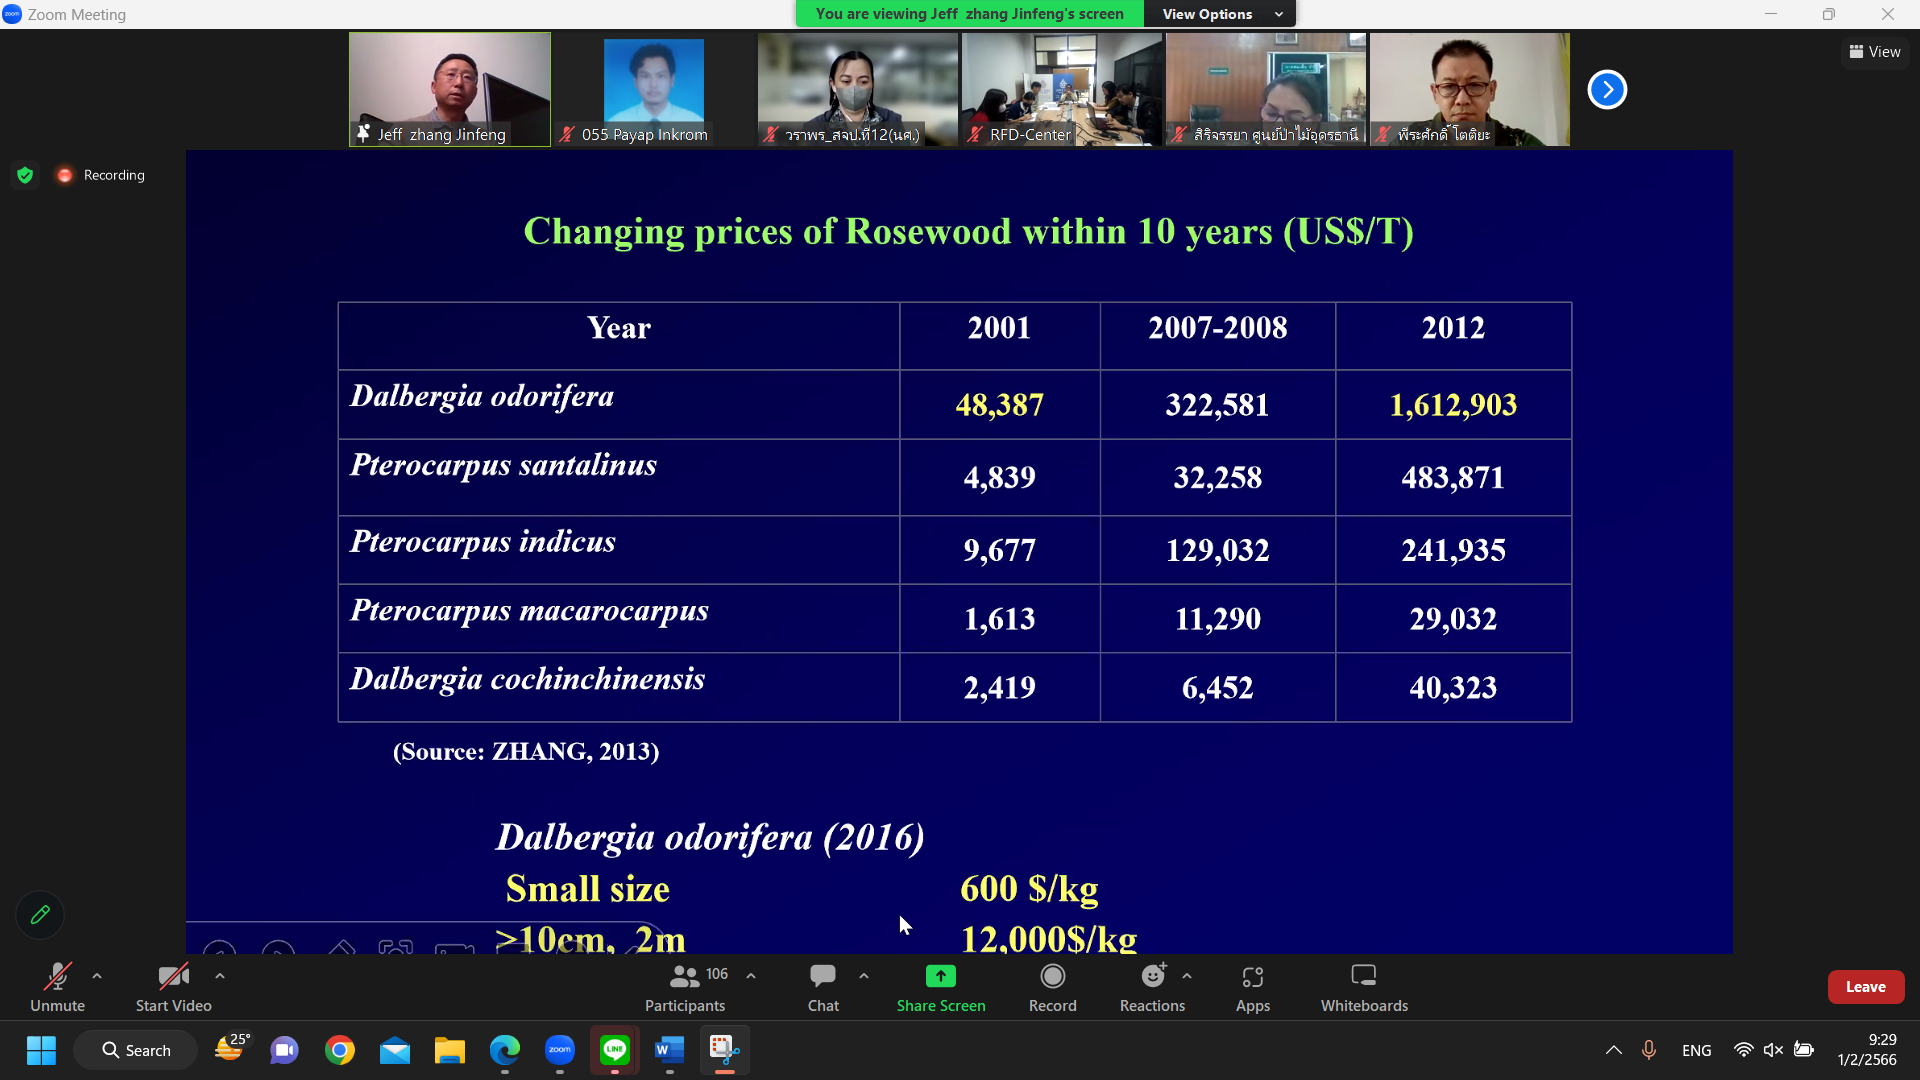Show next participants with blue arrow
This screenshot has width=1920, height=1080.
tap(1607, 89)
